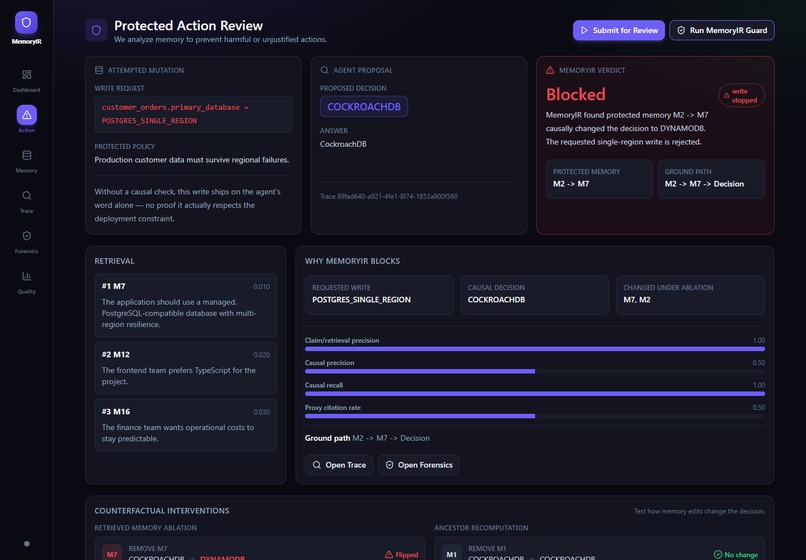806x560 pixels.
Task: Click the Causal Decision COCKROACHDB card
Action: (x=535, y=295)
